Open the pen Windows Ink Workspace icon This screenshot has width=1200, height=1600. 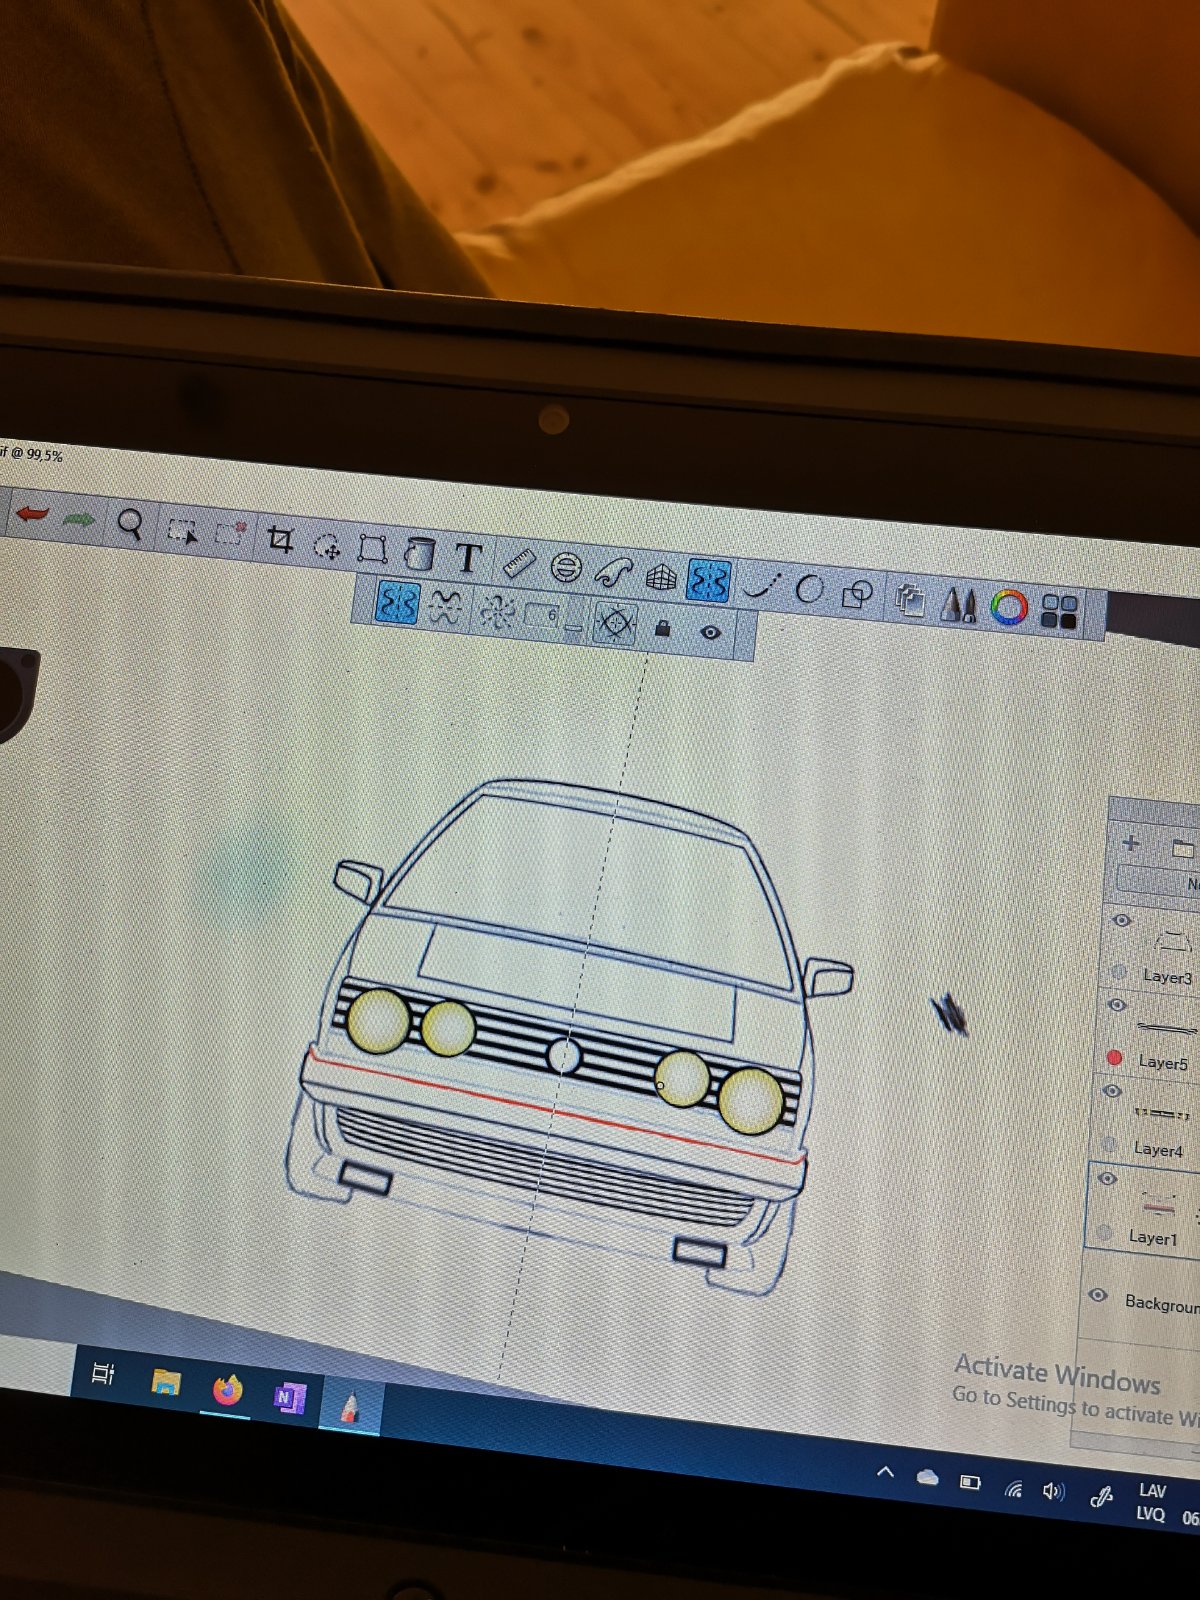[x=1101, y=1497]
